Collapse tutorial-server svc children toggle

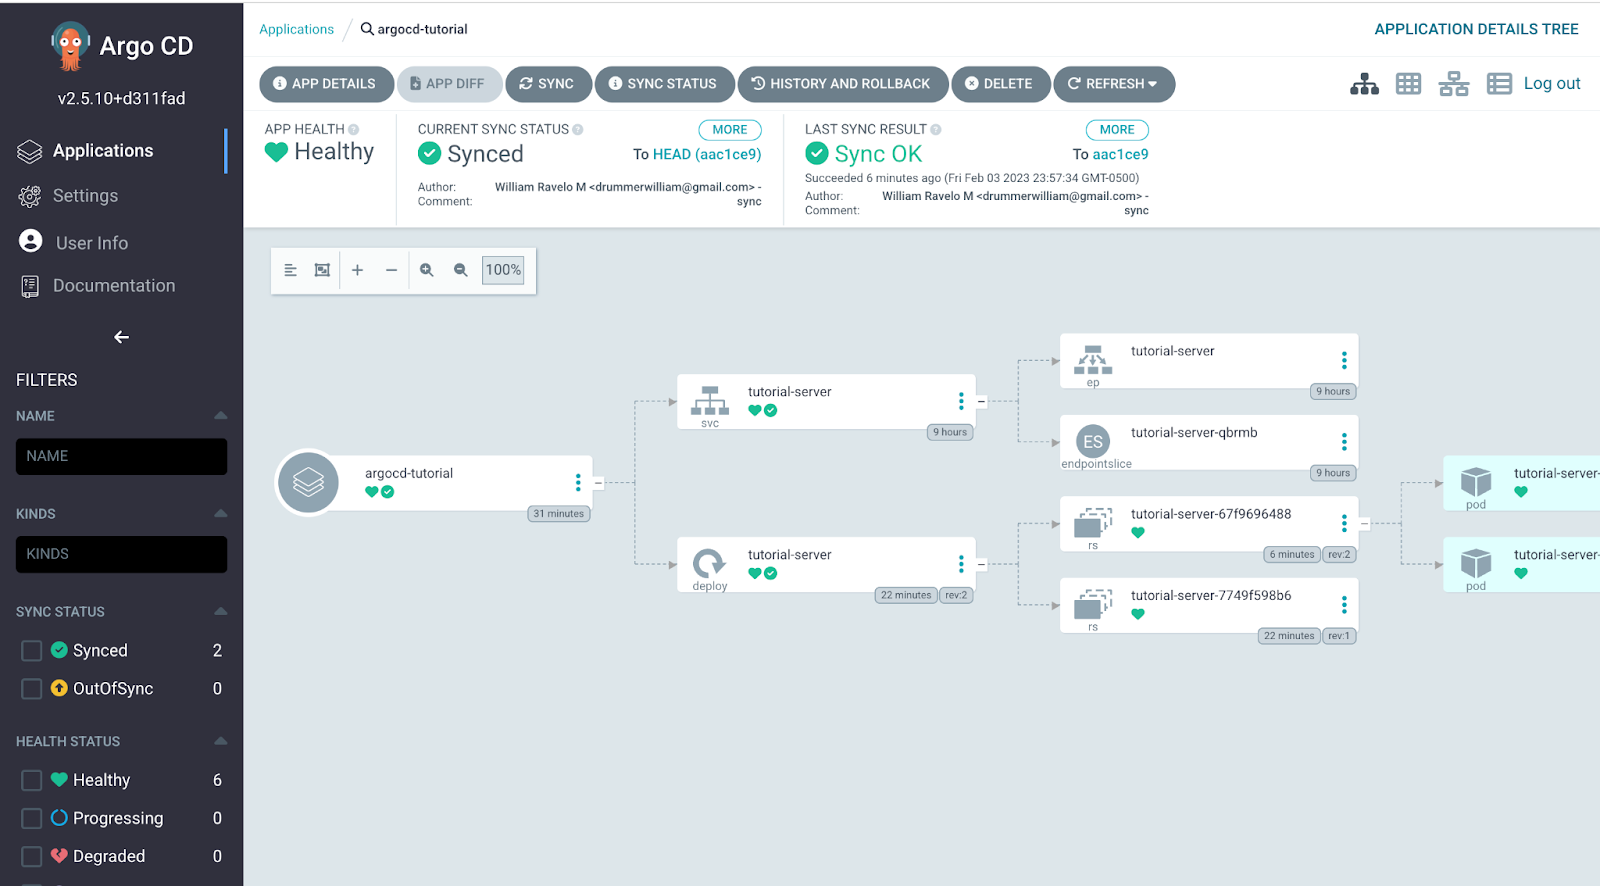(x=982, y=401)
